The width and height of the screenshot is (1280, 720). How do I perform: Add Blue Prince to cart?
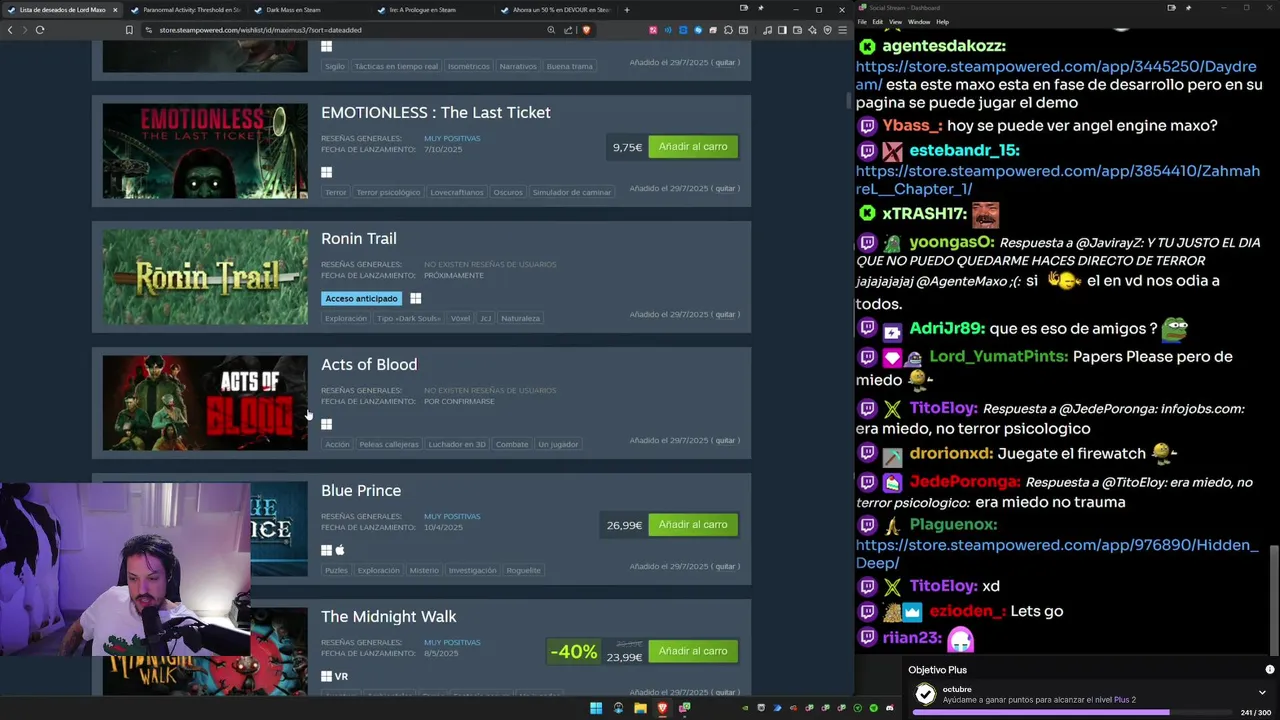click(693, 525)
